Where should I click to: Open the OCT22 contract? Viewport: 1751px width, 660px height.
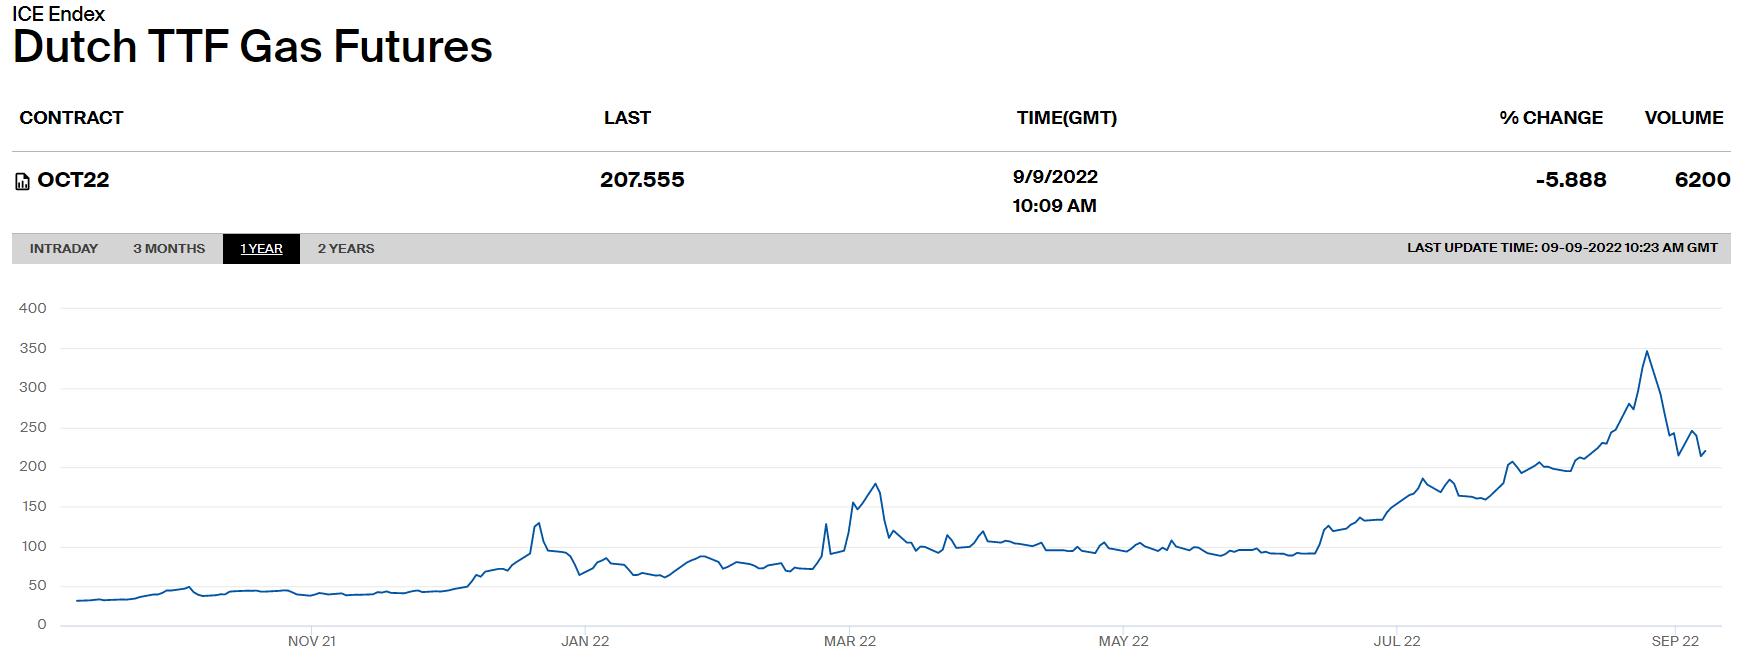click(x=73, y=180)
